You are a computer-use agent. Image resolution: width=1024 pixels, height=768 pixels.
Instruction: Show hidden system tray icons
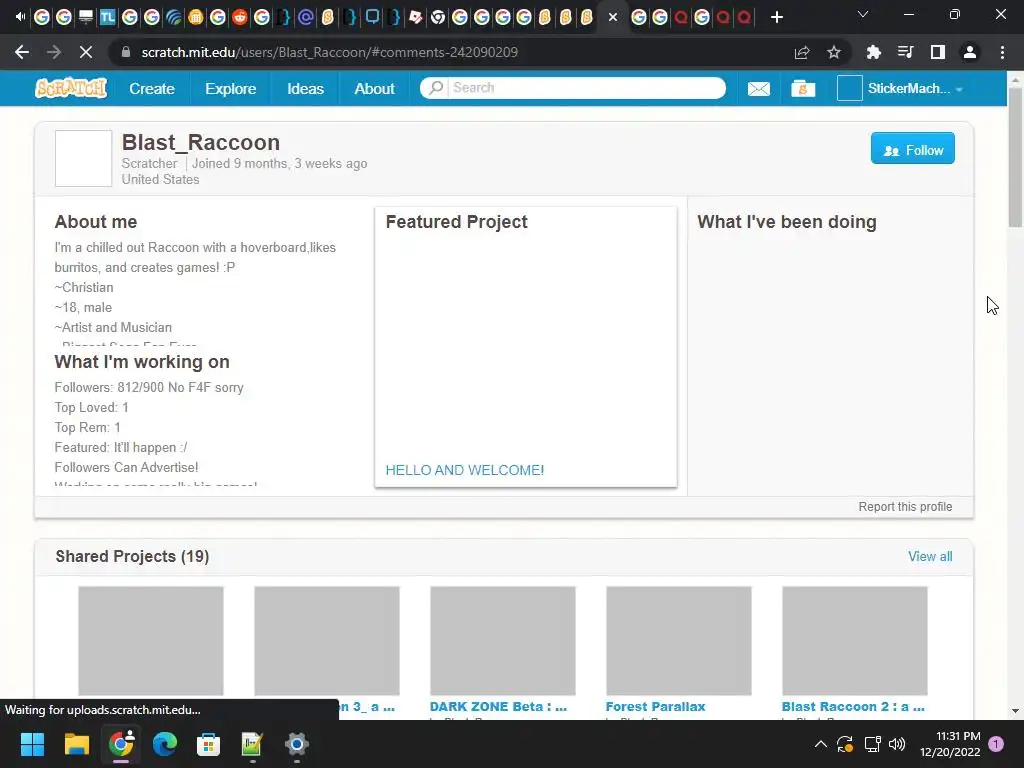coord(821,744)
